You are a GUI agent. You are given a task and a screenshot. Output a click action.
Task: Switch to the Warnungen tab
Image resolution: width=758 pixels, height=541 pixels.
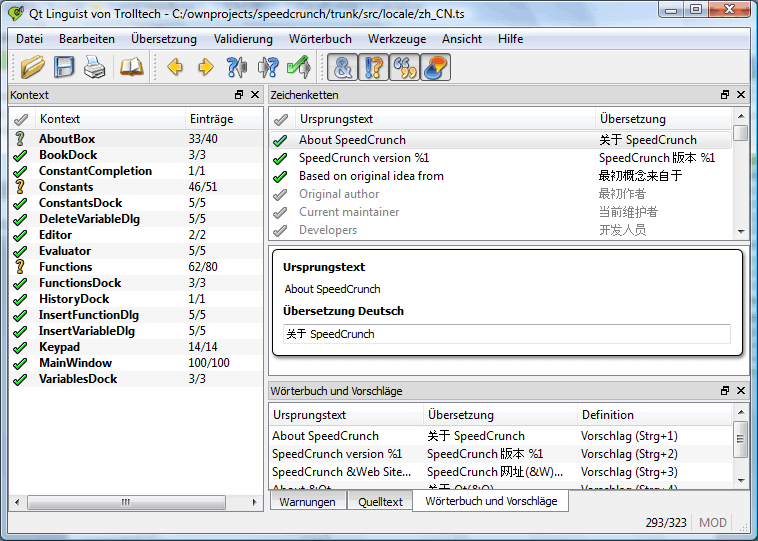click(x=307, y=502)
